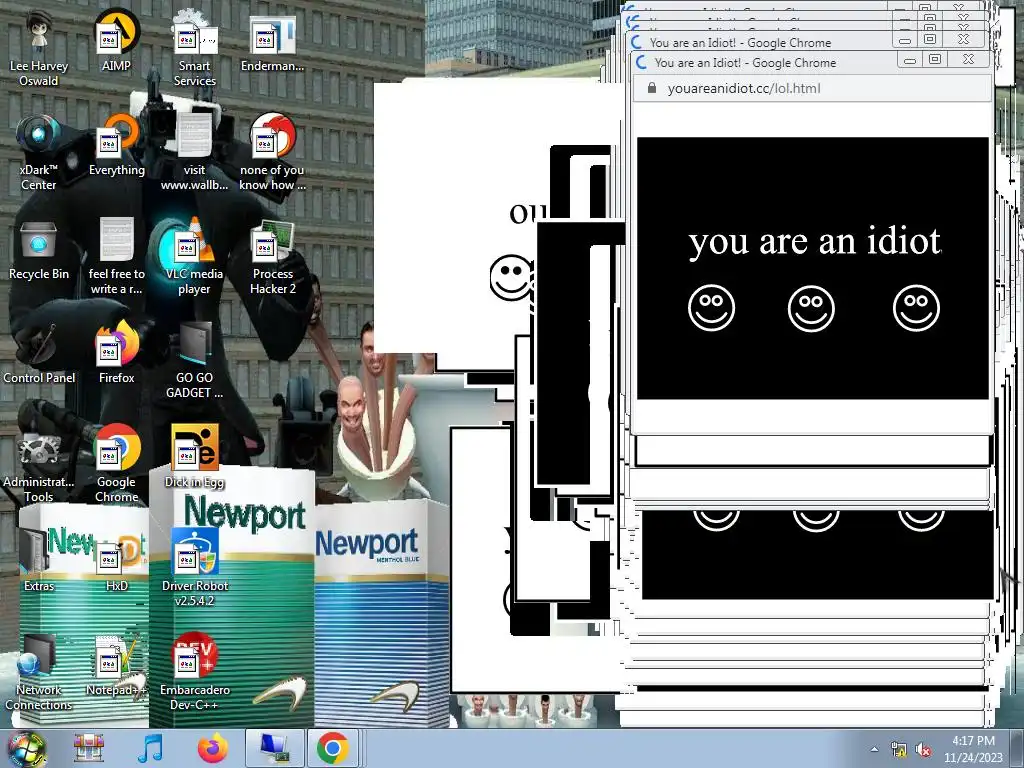Launch Google Chrome desktop shortcut
Screen dimensions: 1024x768
coord(116,465)
